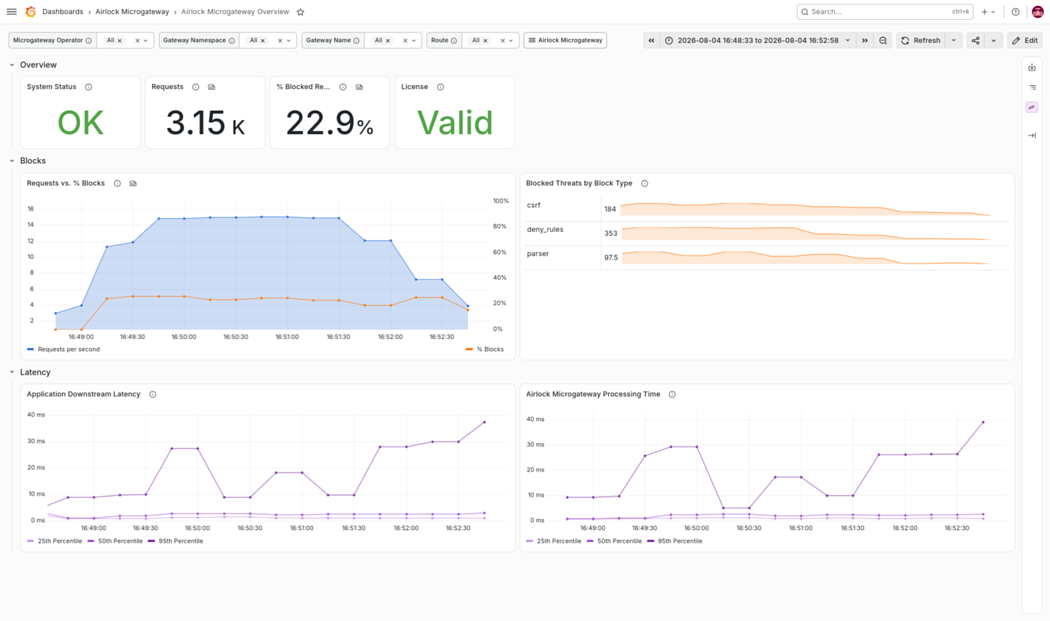Click the export icon in the right sidebar

point(1032,68)
